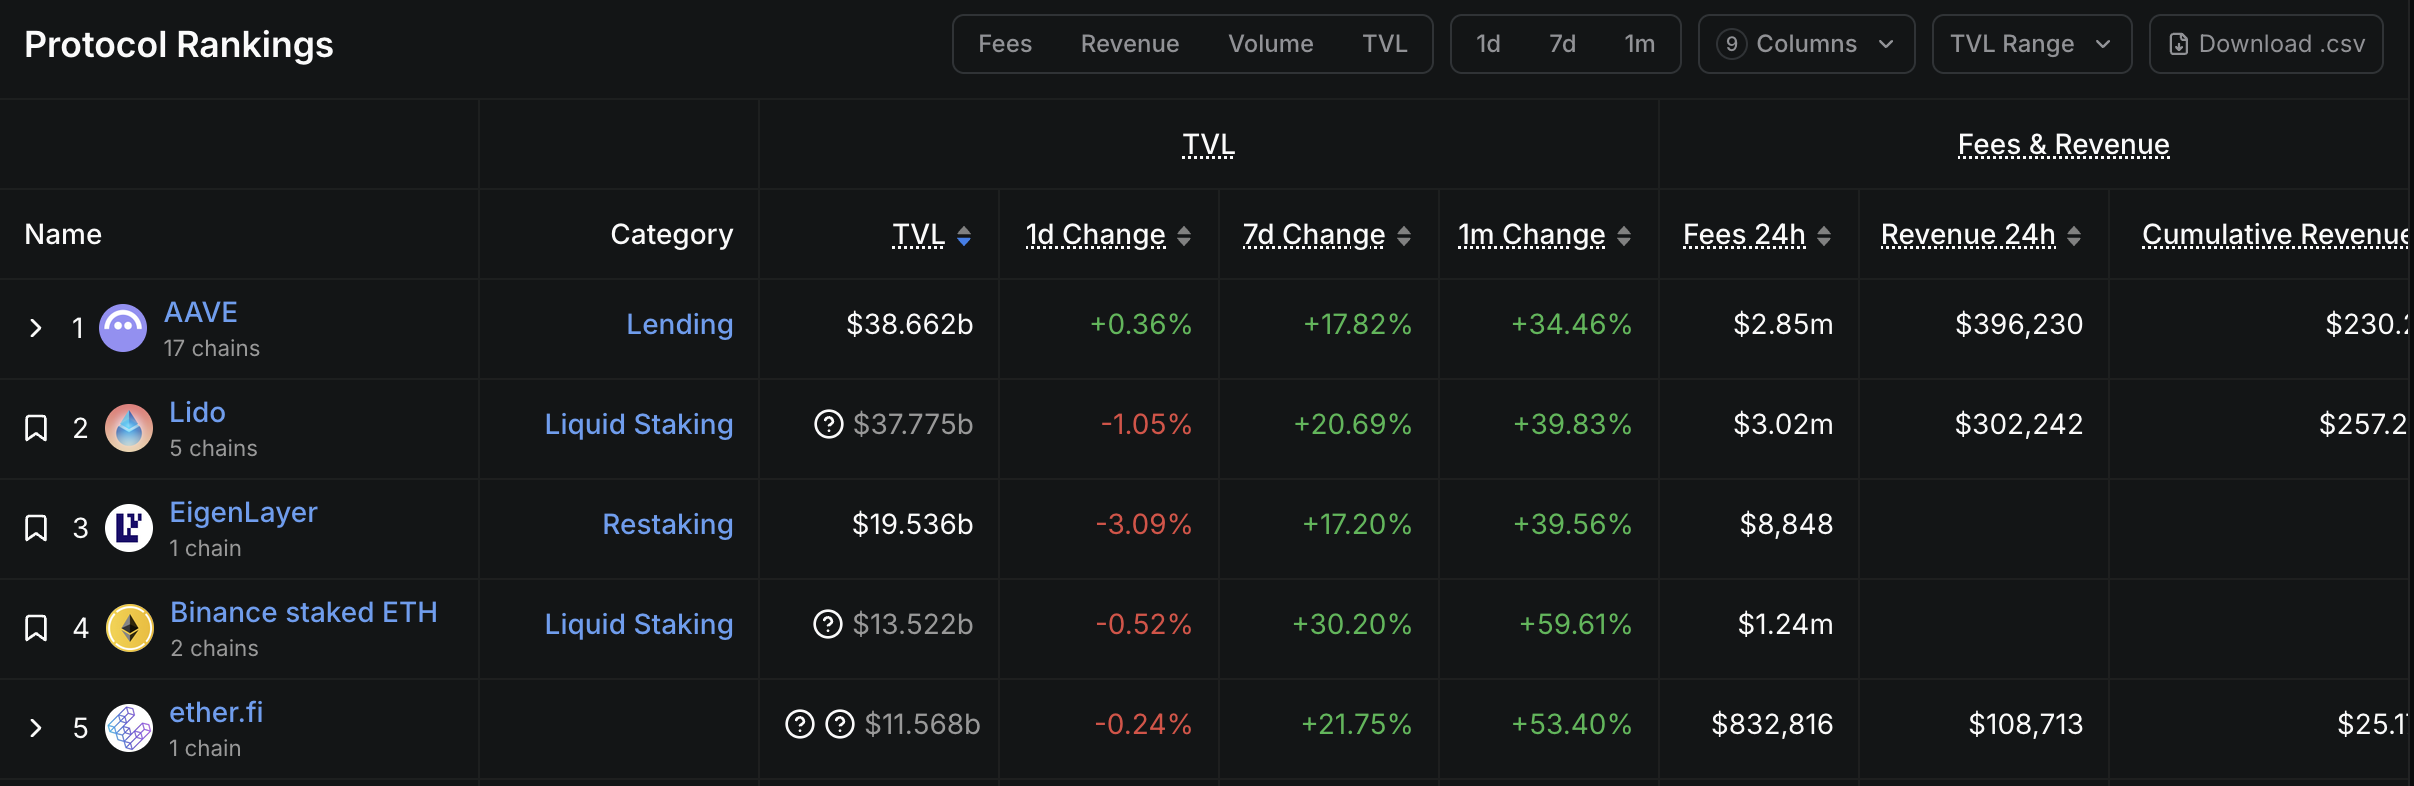This screenshot has height=786, width=2414.
Task: Expand the ether.fi row
Action: click(36, 728)
